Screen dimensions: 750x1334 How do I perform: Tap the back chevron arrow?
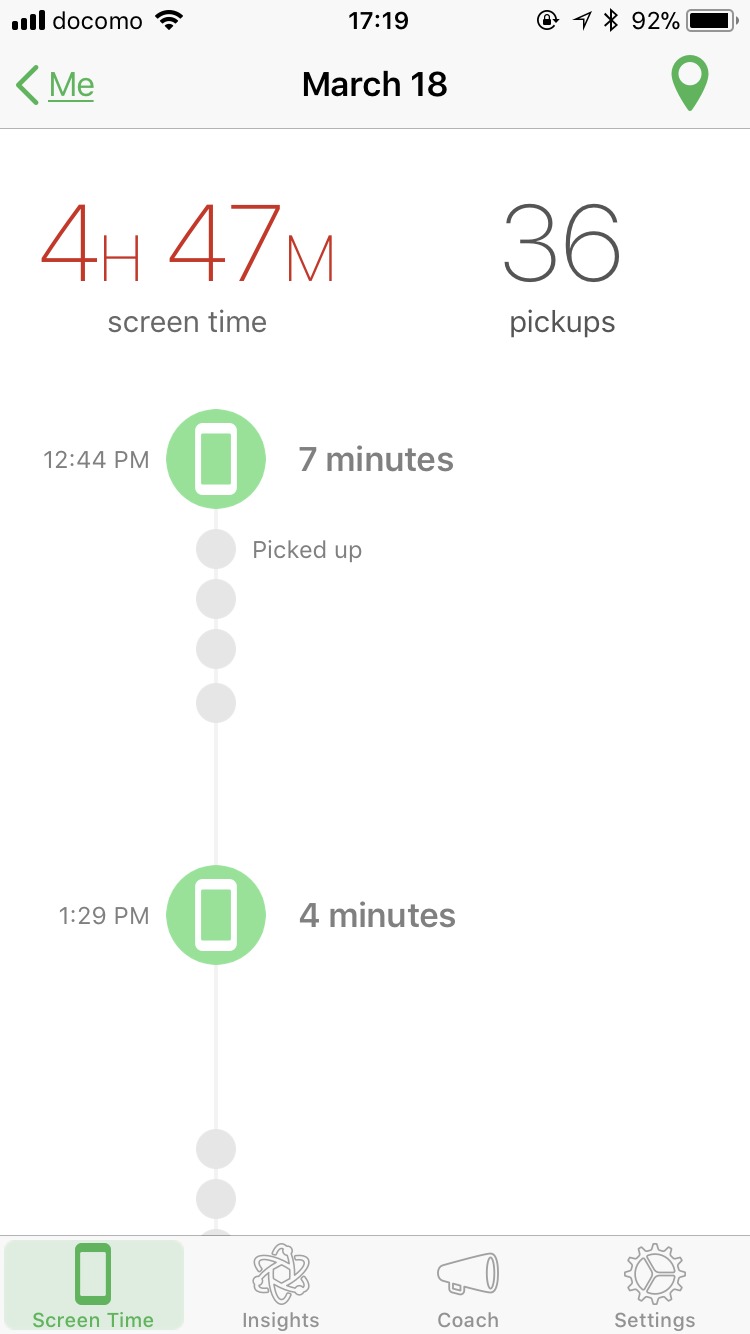click(x=28, y=85)
